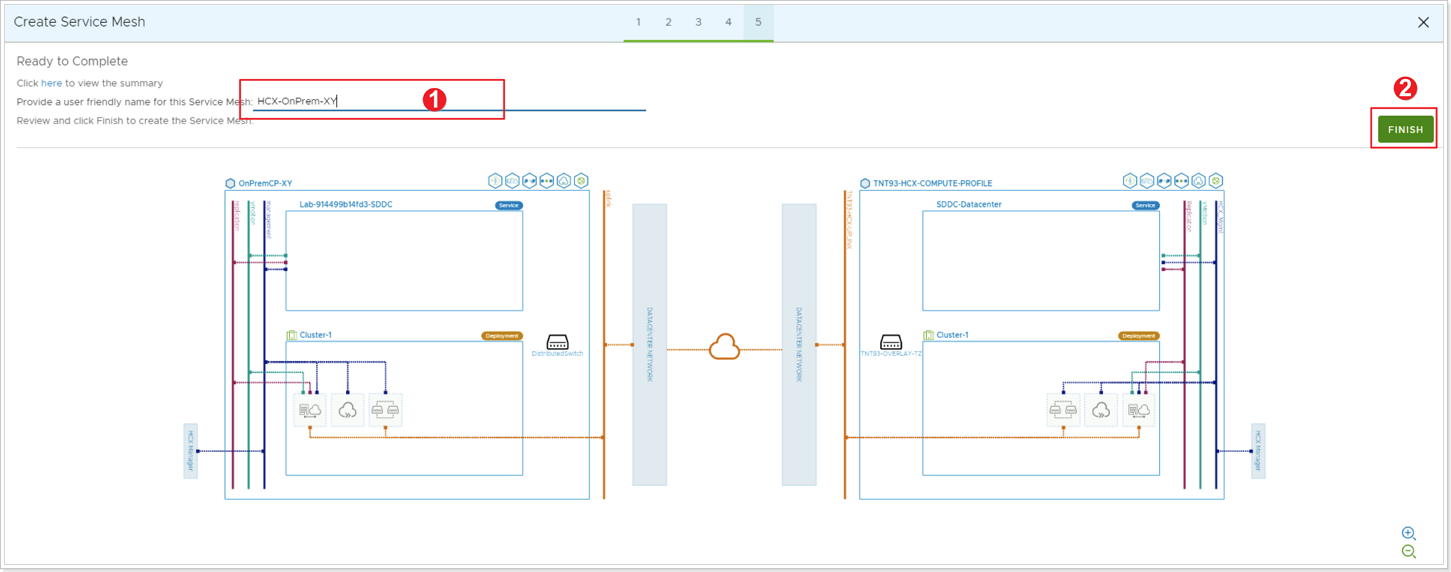Click the zoom out magnifier icon

point(1408,551)
